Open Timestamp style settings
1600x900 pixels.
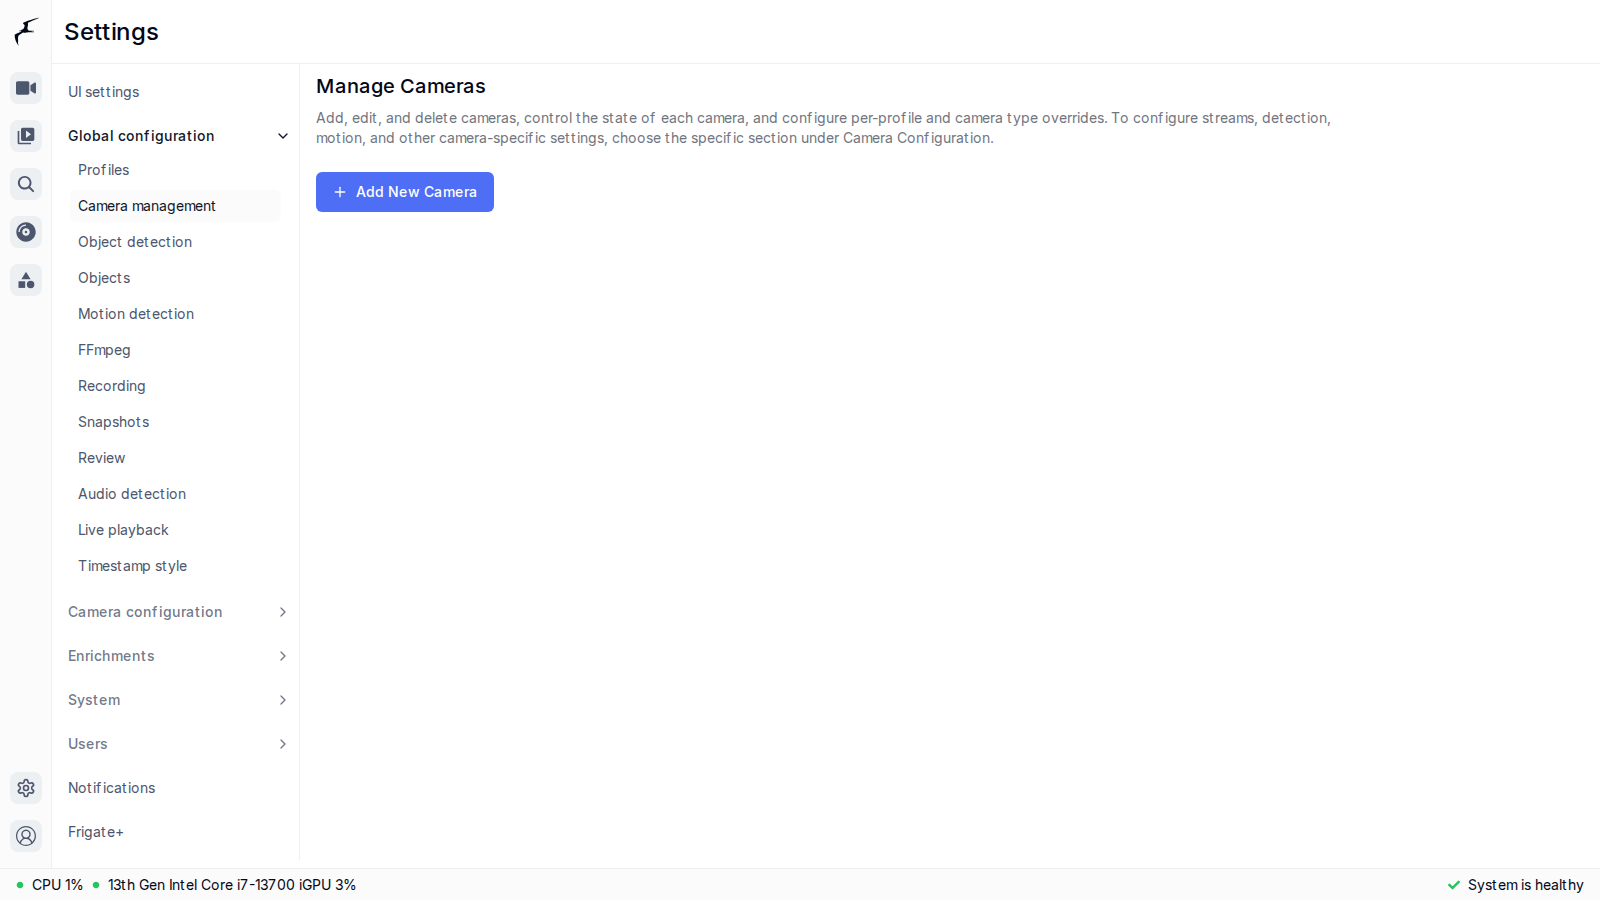175,566
